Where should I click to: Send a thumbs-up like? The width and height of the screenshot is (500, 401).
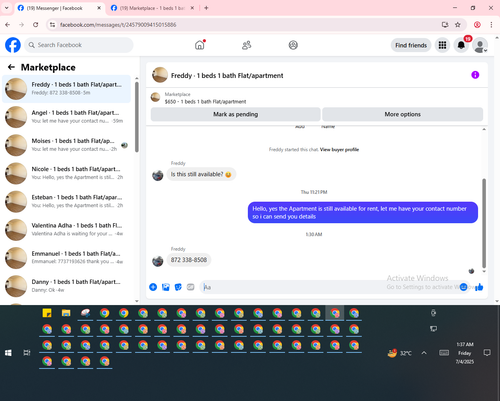pos(479,287)
